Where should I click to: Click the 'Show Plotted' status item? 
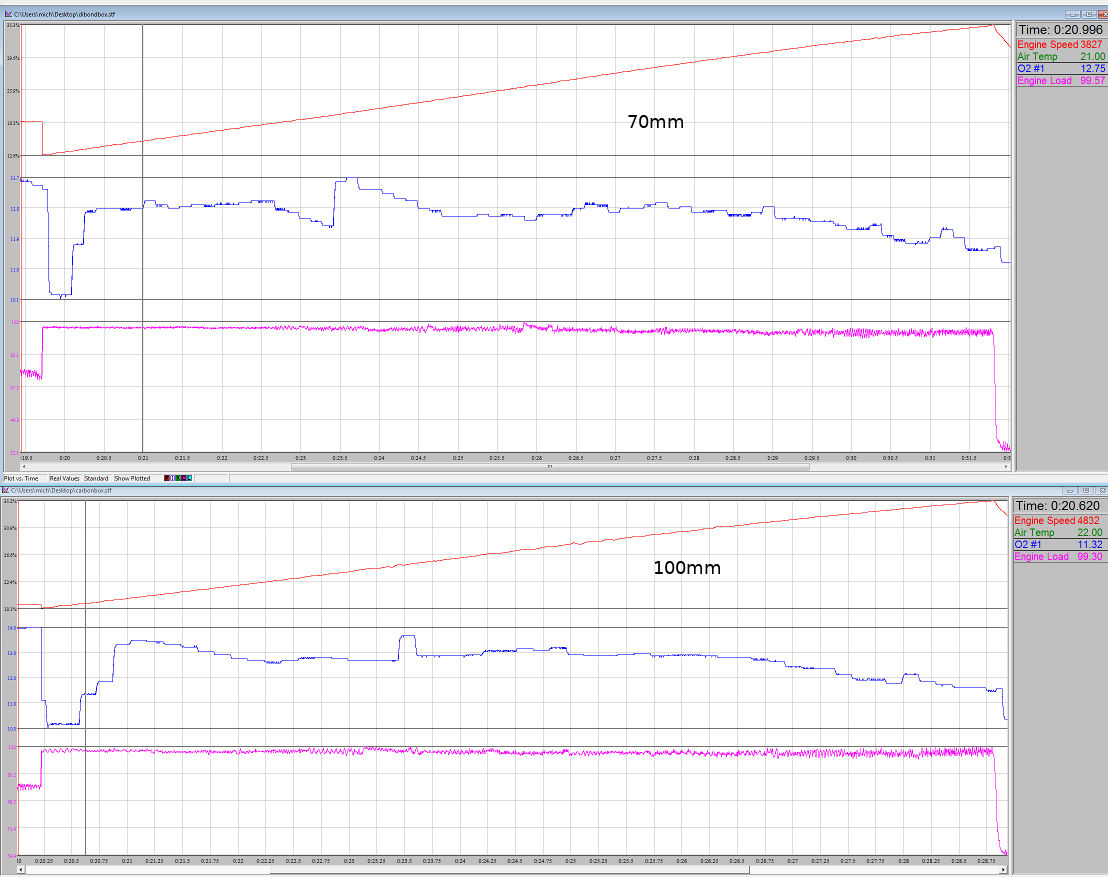pyautogui.click(x=132, y=479)
